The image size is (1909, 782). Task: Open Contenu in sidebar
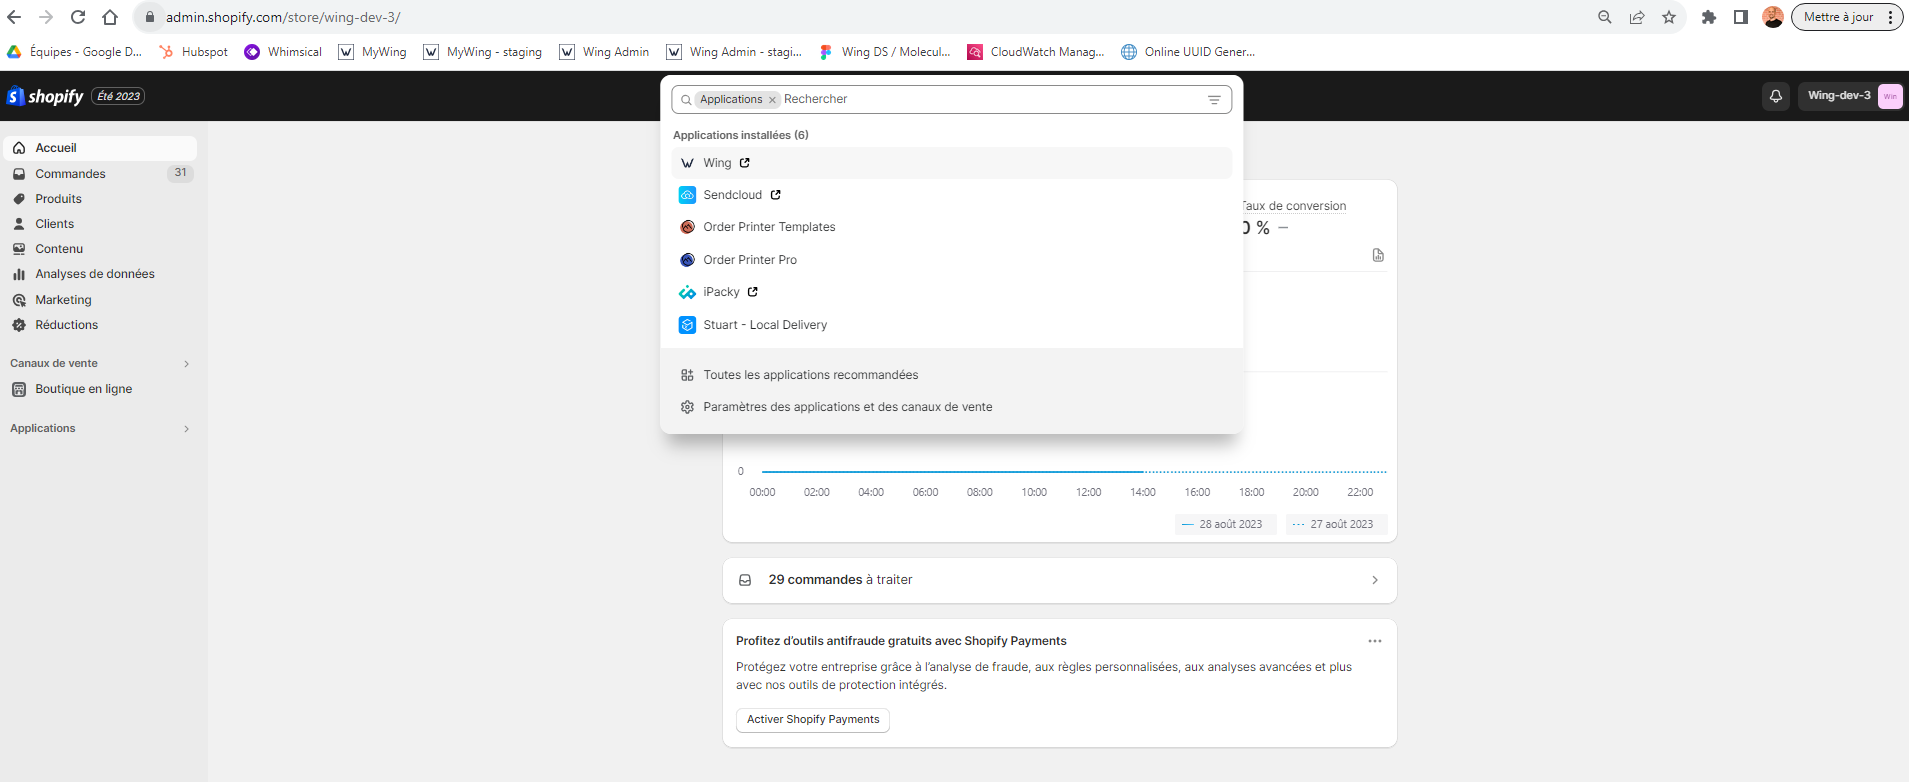pyautogui.click(x=100, y=249)
